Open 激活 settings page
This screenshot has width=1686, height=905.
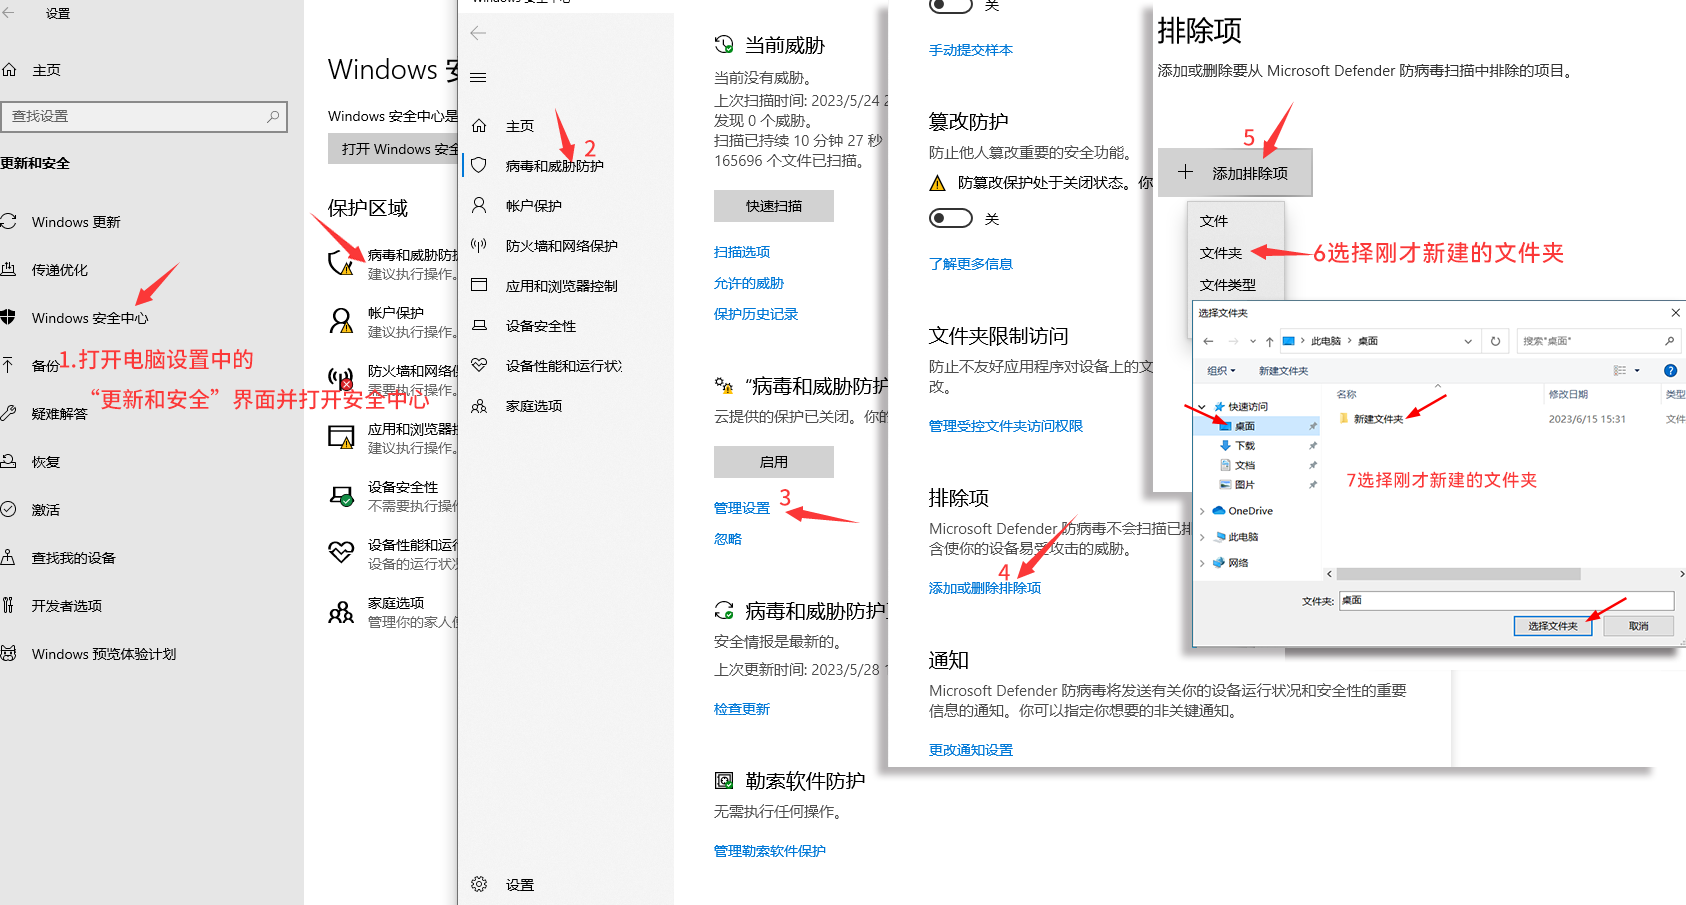click(46, 510)
